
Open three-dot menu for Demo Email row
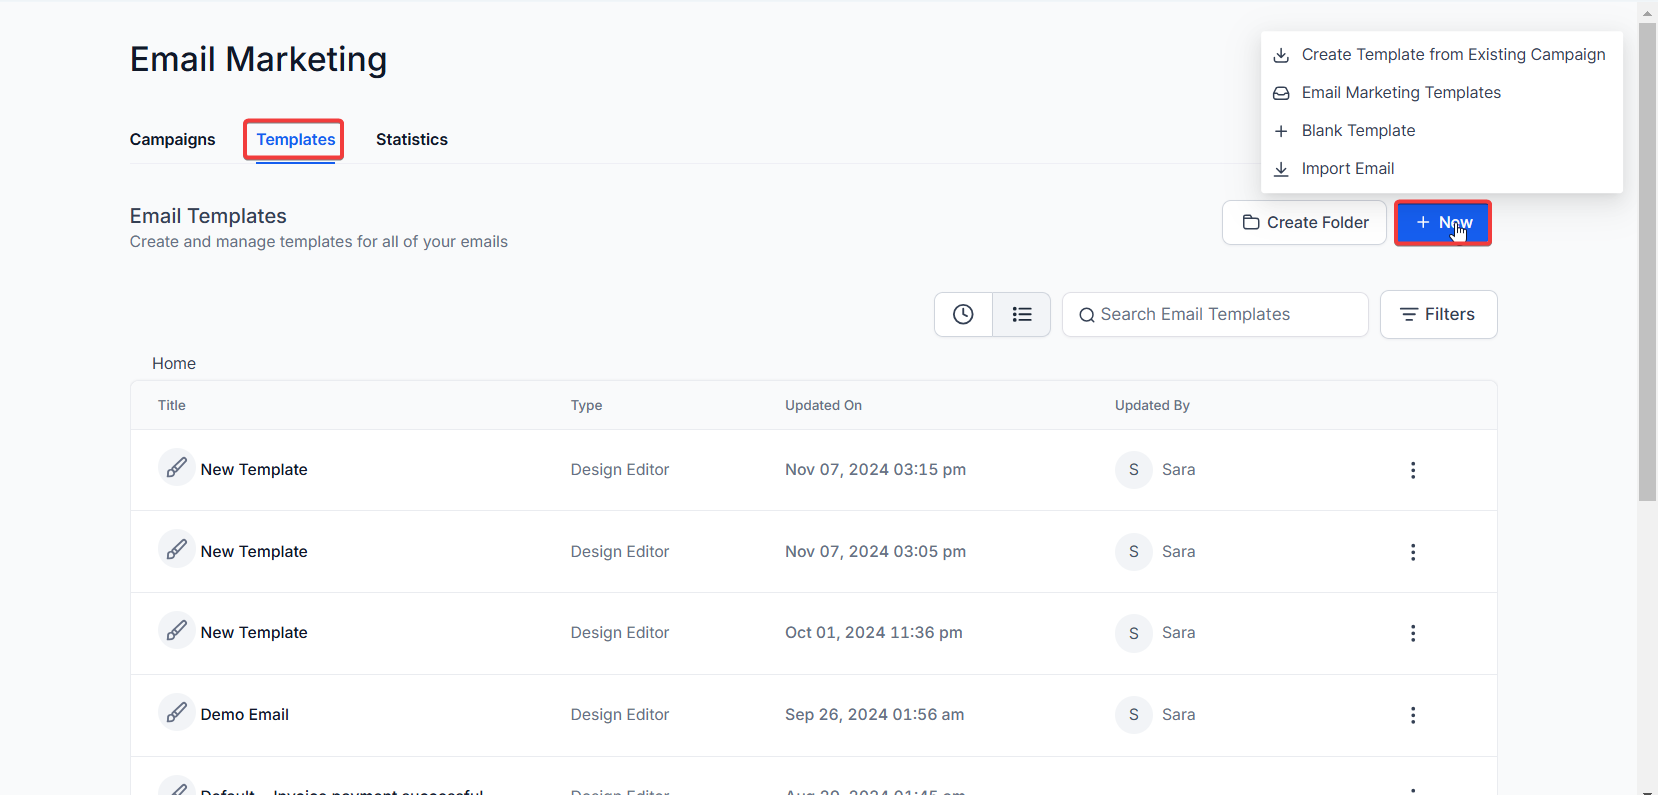(1412, 715)
